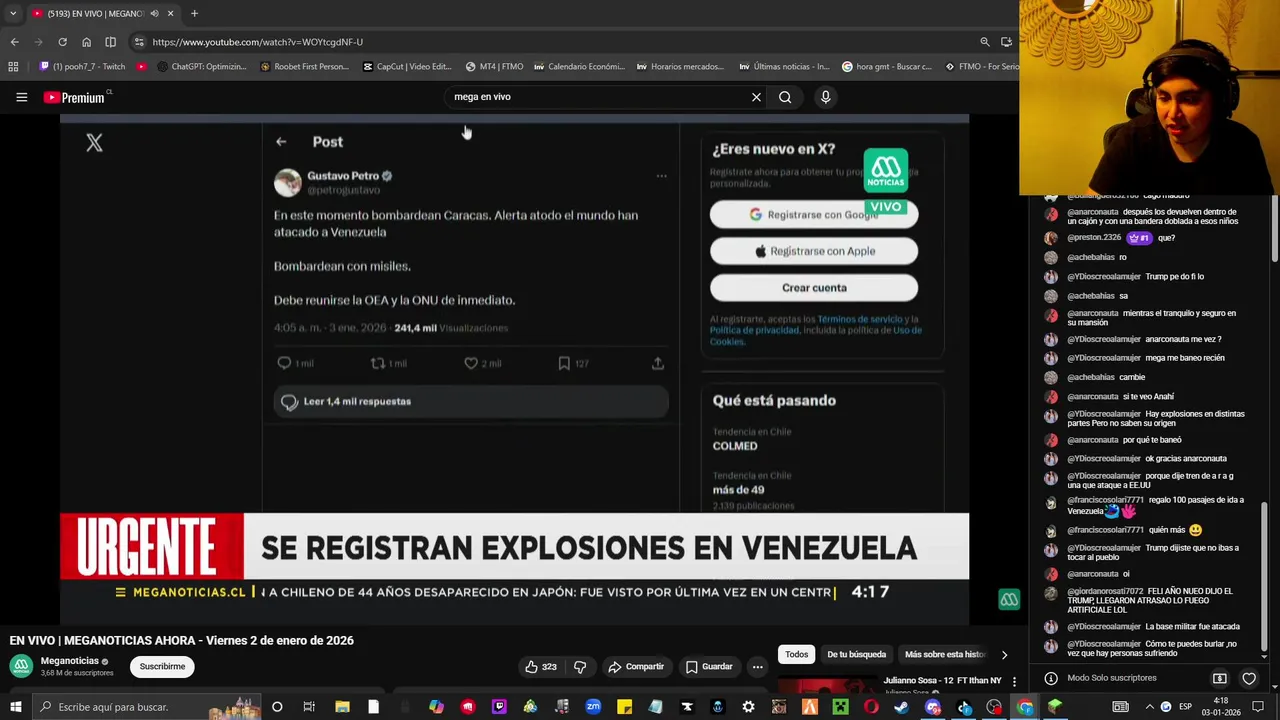The image size is (1280, 720).
Task: Like the video with thumbs up (323)
Action: [541, 666]
